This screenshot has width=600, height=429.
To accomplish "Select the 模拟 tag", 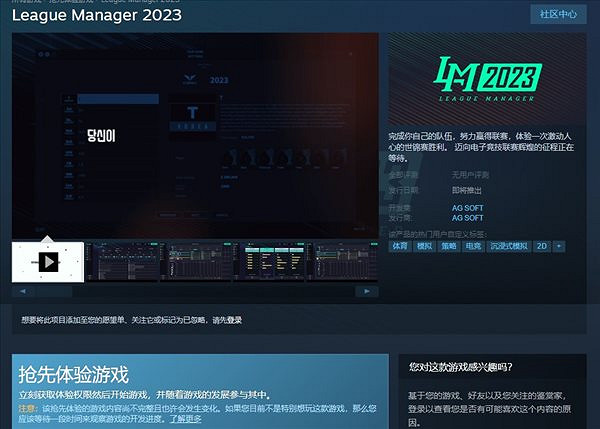I will (x=425, y=245).
